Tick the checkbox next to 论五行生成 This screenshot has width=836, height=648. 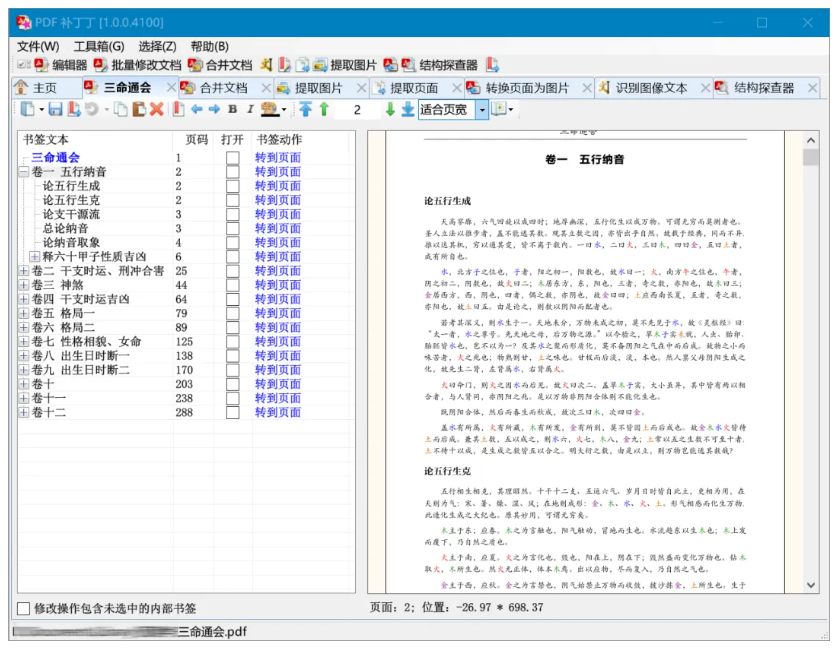click(231, 186)
